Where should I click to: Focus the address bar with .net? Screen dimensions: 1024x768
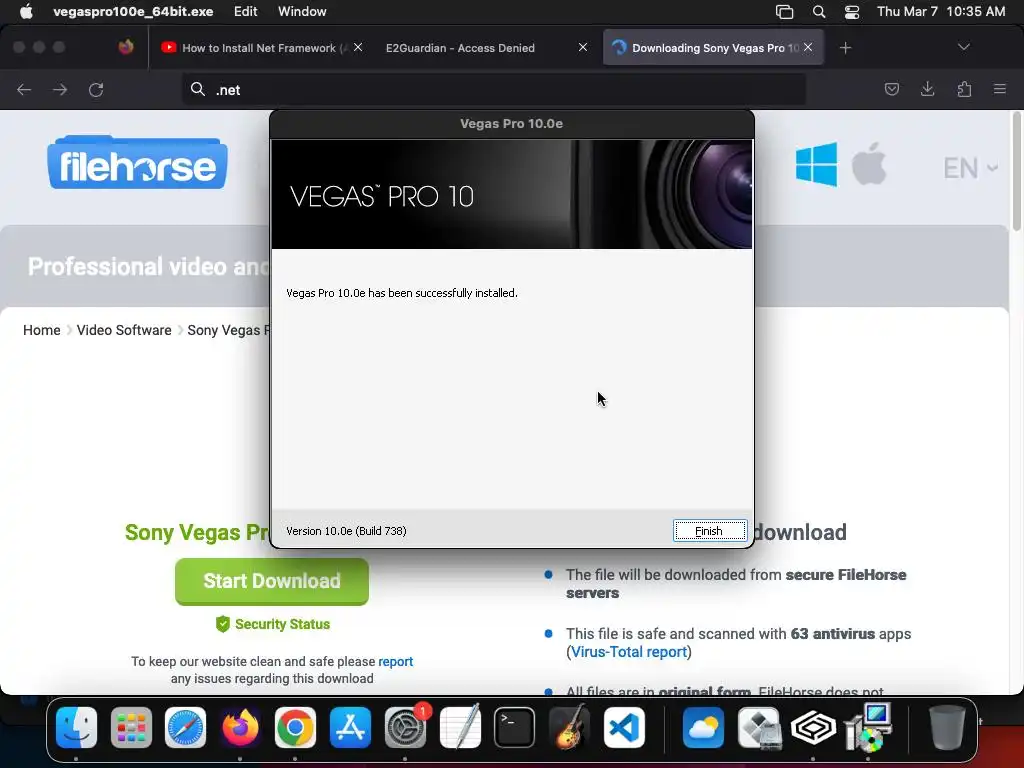point(494,89)
